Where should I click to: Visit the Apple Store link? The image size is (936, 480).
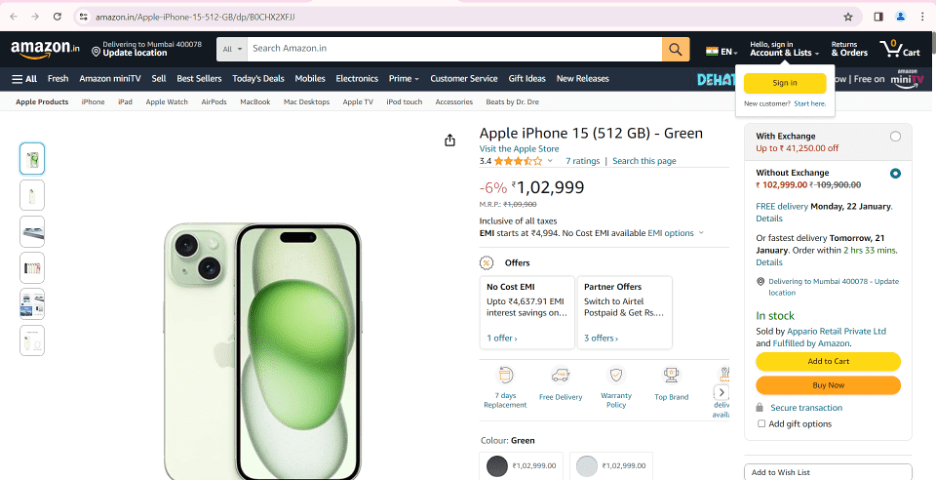[519, 149]
